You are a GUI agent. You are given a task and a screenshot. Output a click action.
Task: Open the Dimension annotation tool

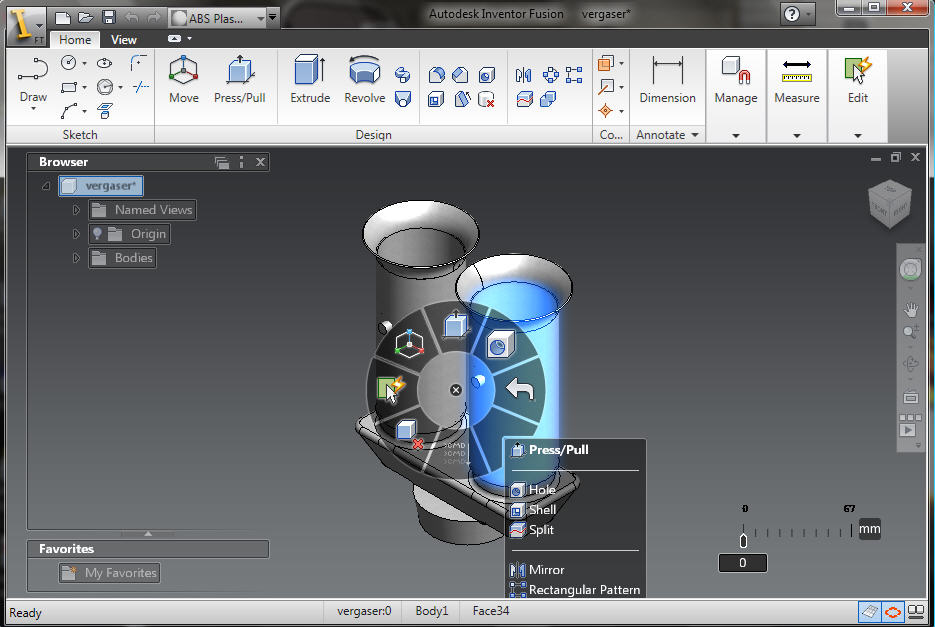click(x=667, y=79)
